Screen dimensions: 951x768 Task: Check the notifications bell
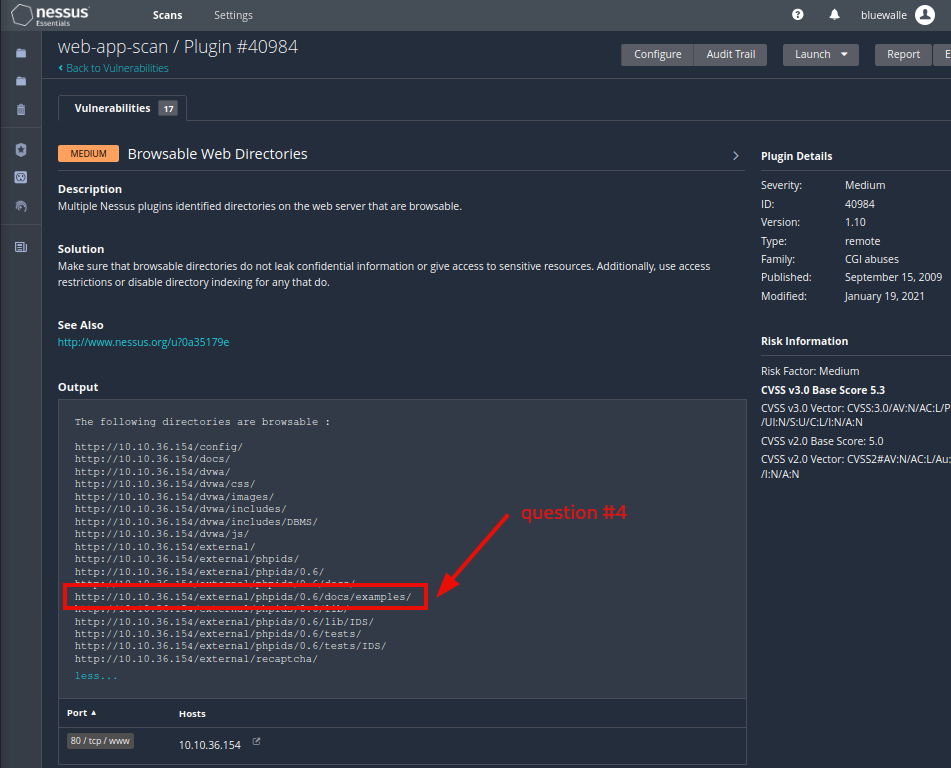pyautogui.click(x=834, y=14)
